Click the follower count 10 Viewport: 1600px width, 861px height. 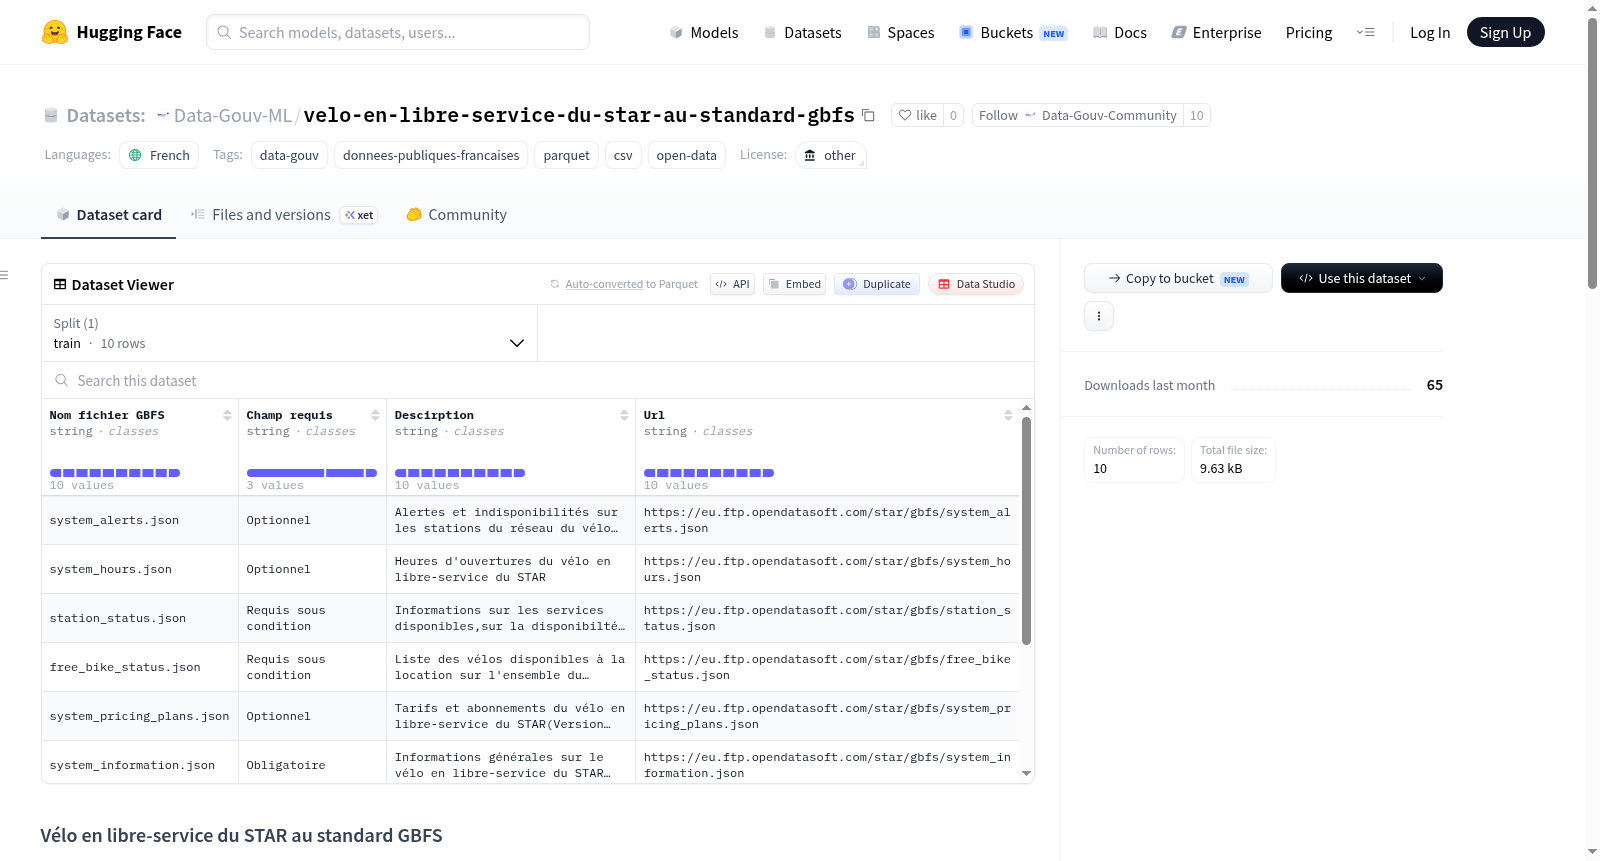(x=1197, y=115)
